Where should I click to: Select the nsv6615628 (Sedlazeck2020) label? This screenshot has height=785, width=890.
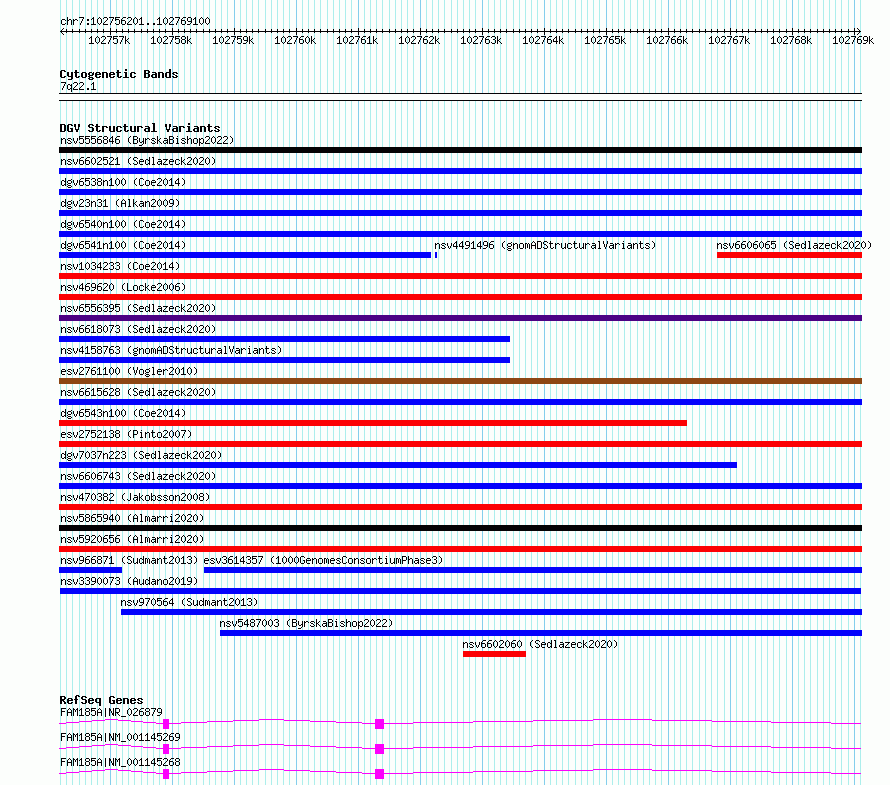click(x=138, y=392)
